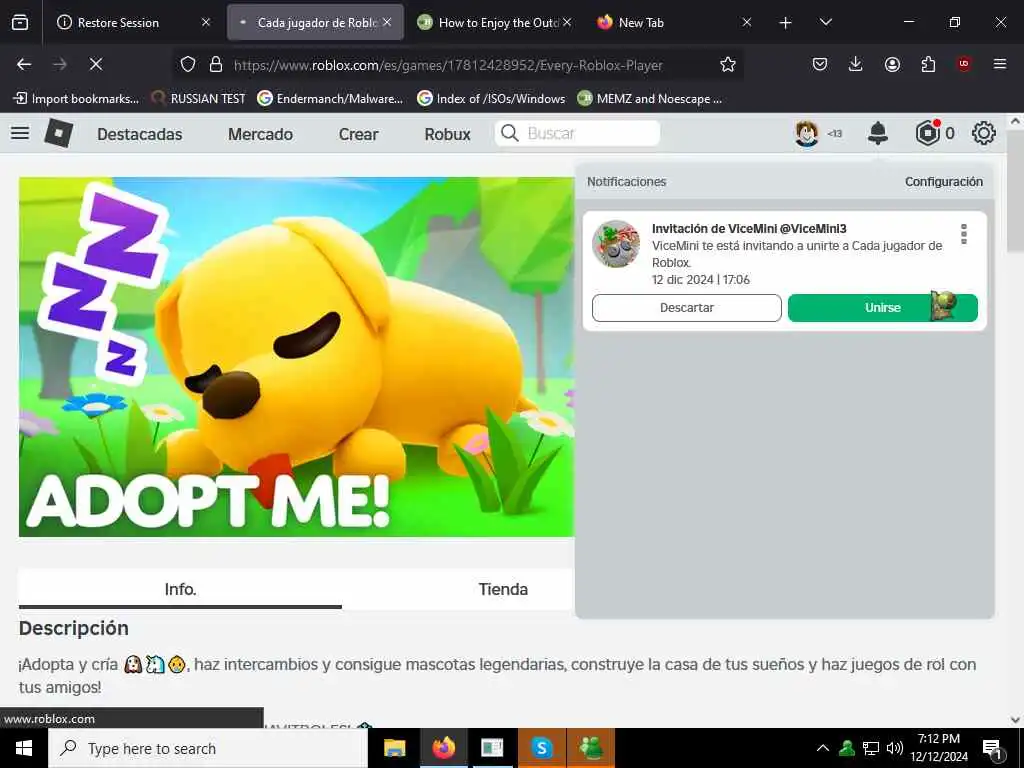Open Roblox hamburger side menu
The width and height of the screenshot is (1024, 768).
tap(20, 133)
